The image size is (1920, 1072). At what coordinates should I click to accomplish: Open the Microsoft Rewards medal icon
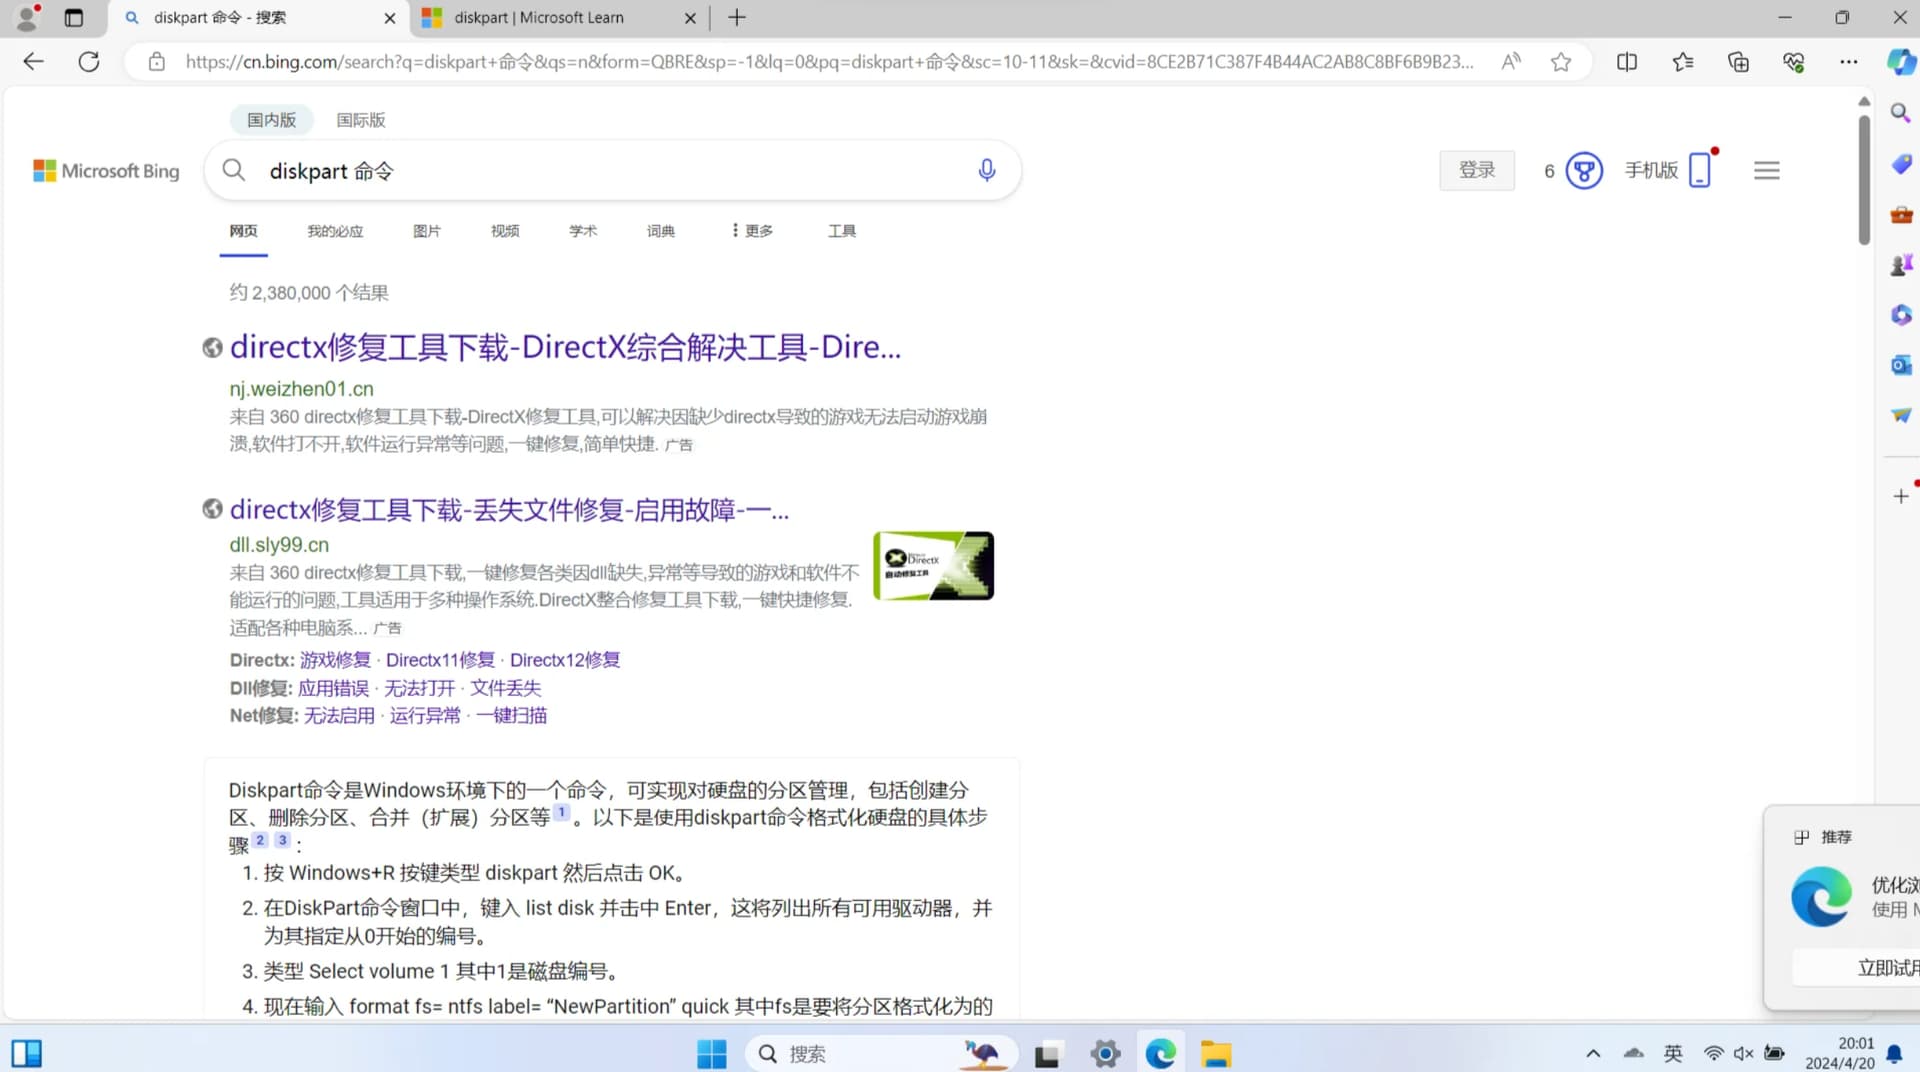tap(1583, 171)
